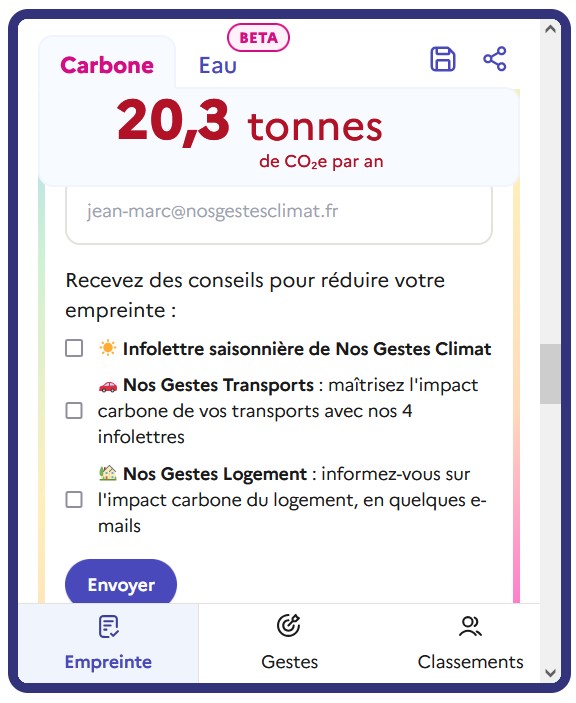The height and width of the screenshot is (703, 576).
Task: Click the scrollbar down arrow
Action: coord(550,673)
